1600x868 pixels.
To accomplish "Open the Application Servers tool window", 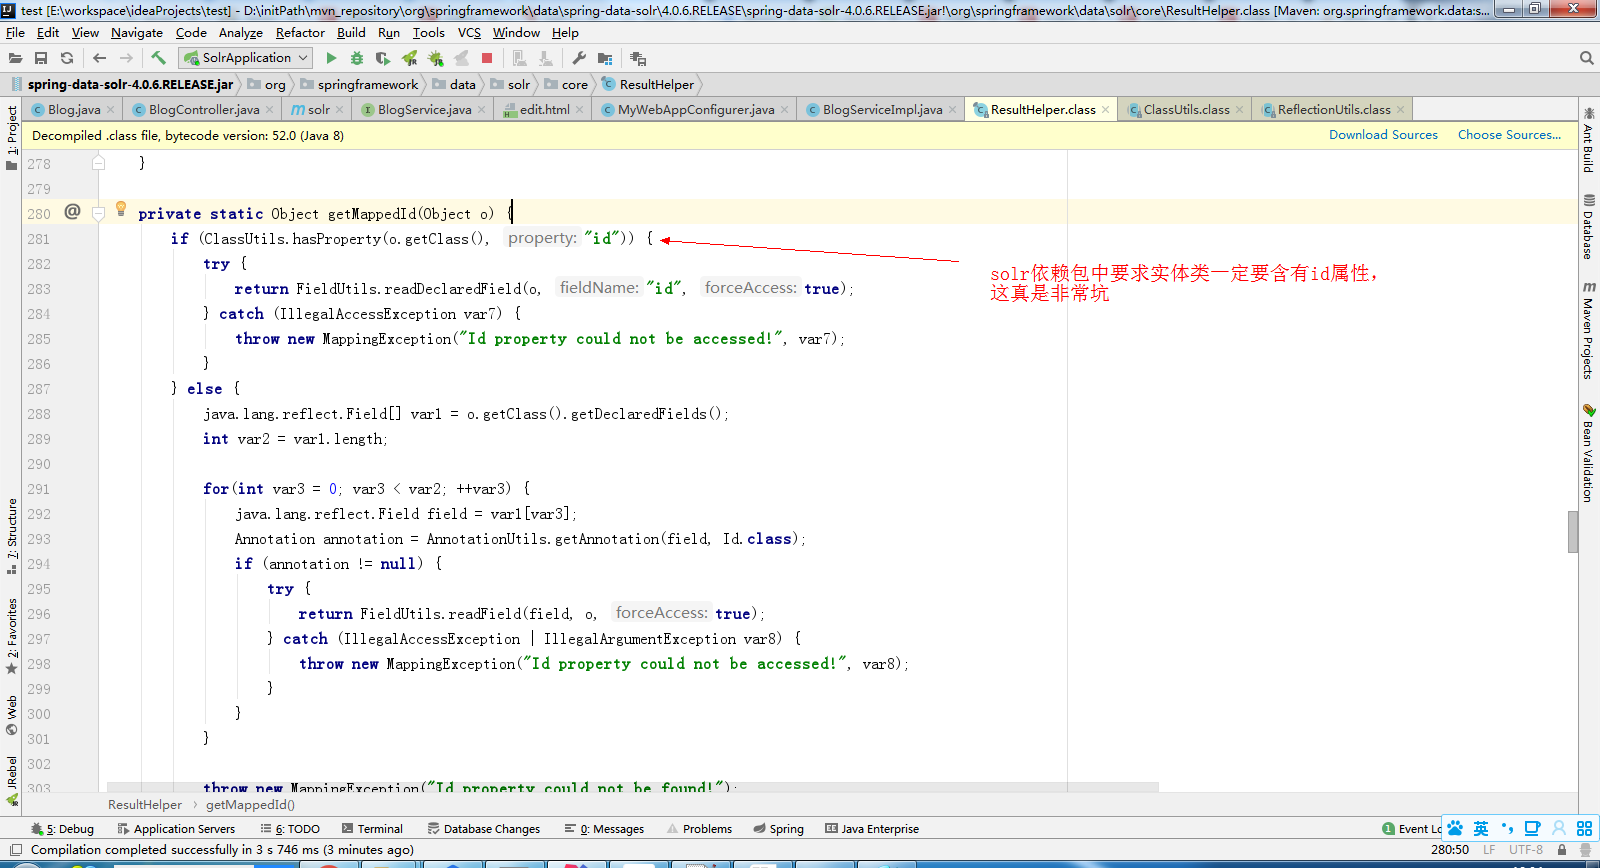I will click(x=176, y=829).
